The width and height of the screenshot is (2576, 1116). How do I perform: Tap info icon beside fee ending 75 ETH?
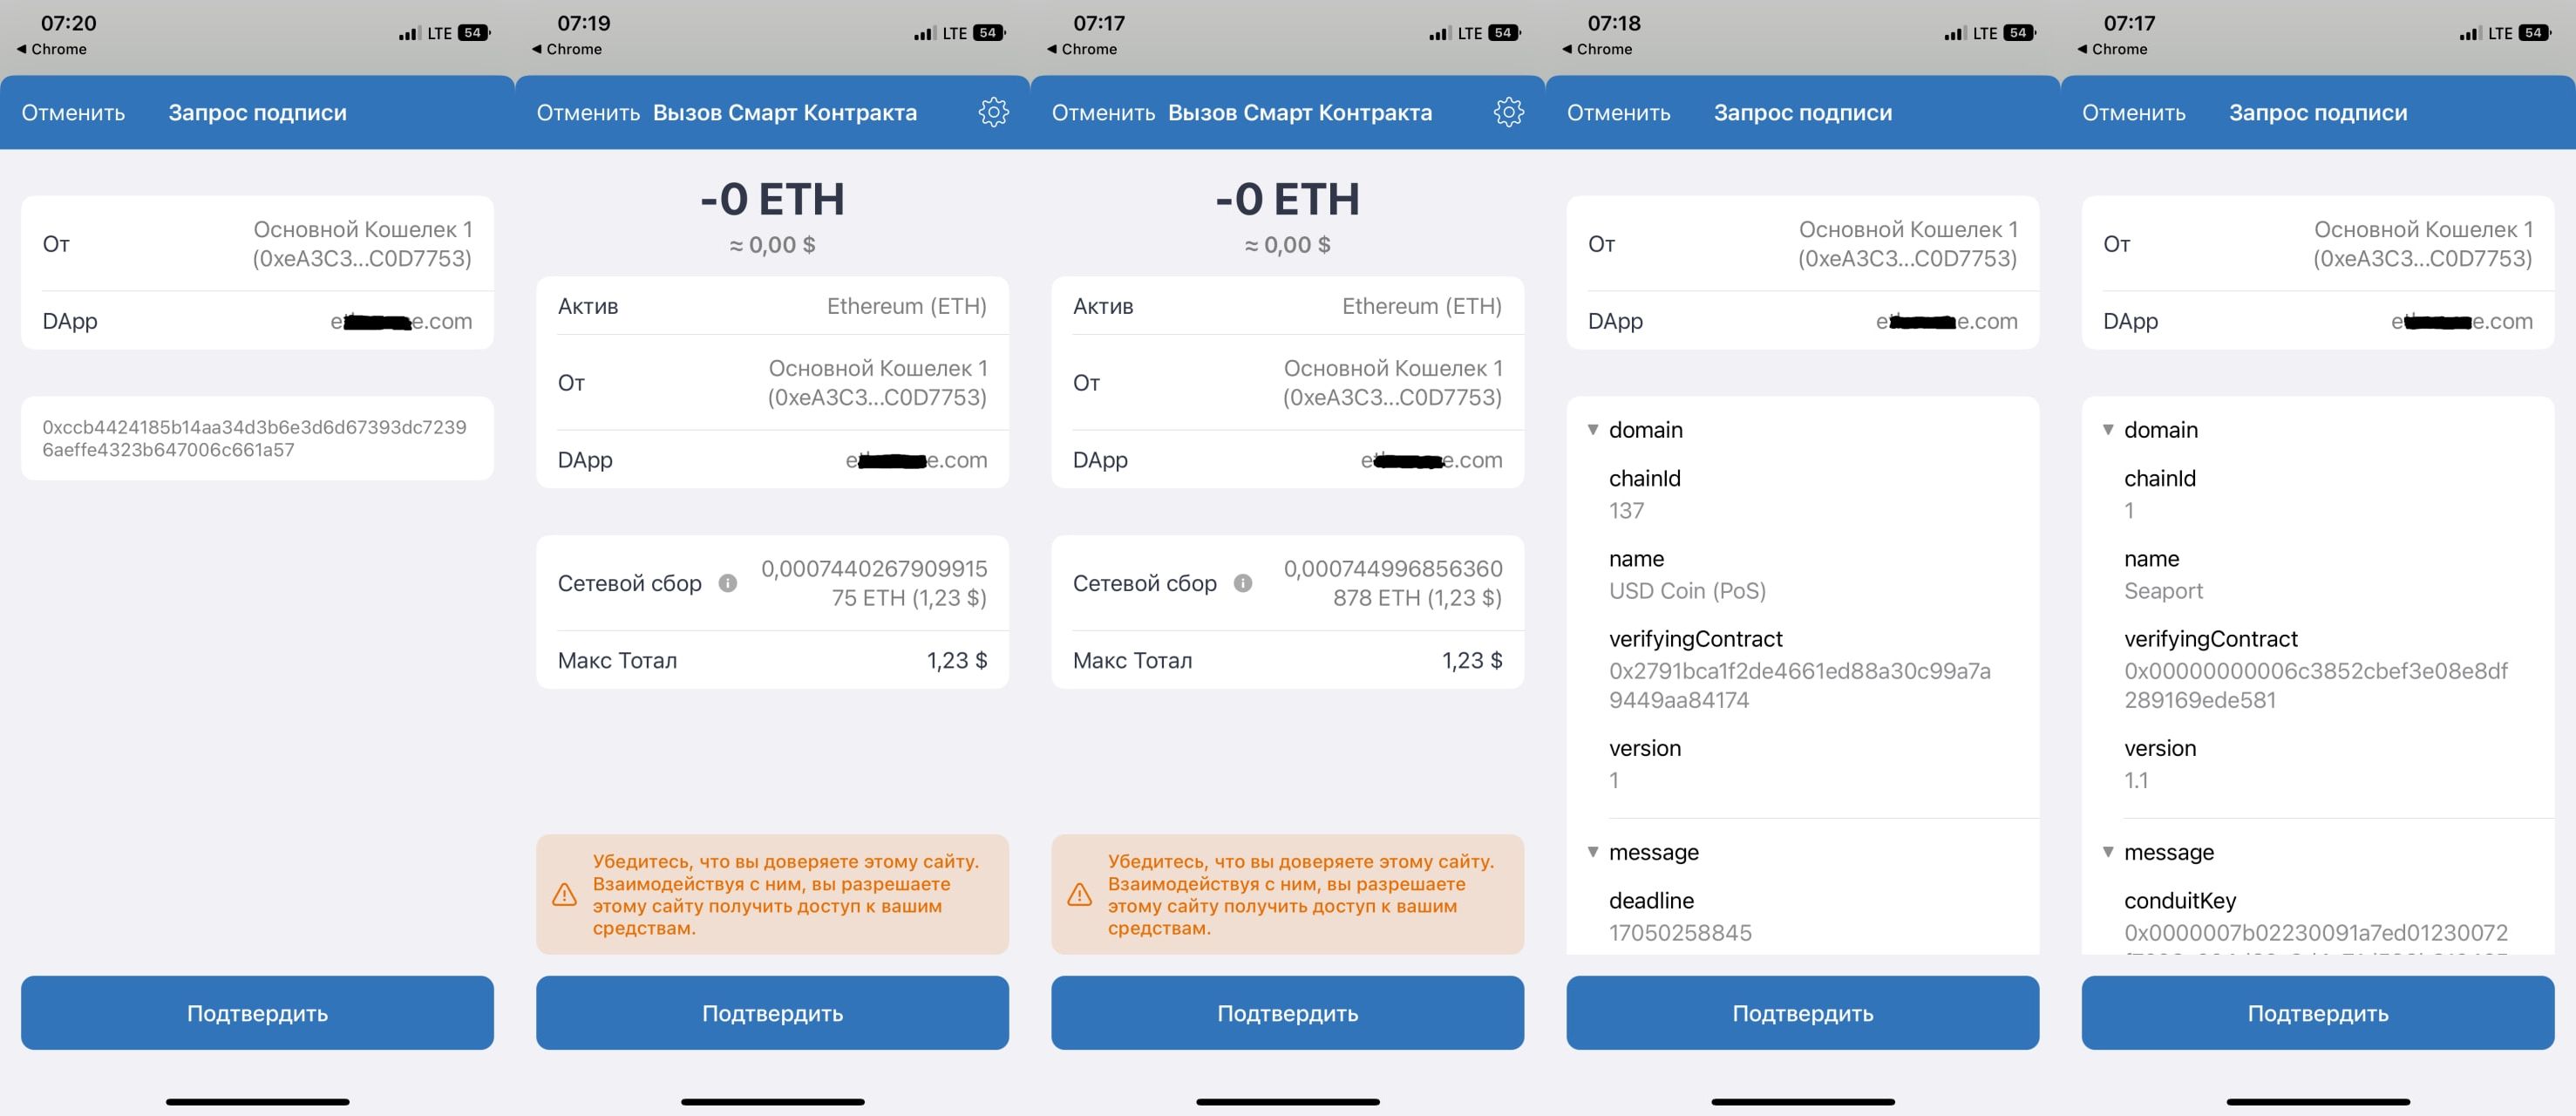pyautogui.click(x=728, y=583)
